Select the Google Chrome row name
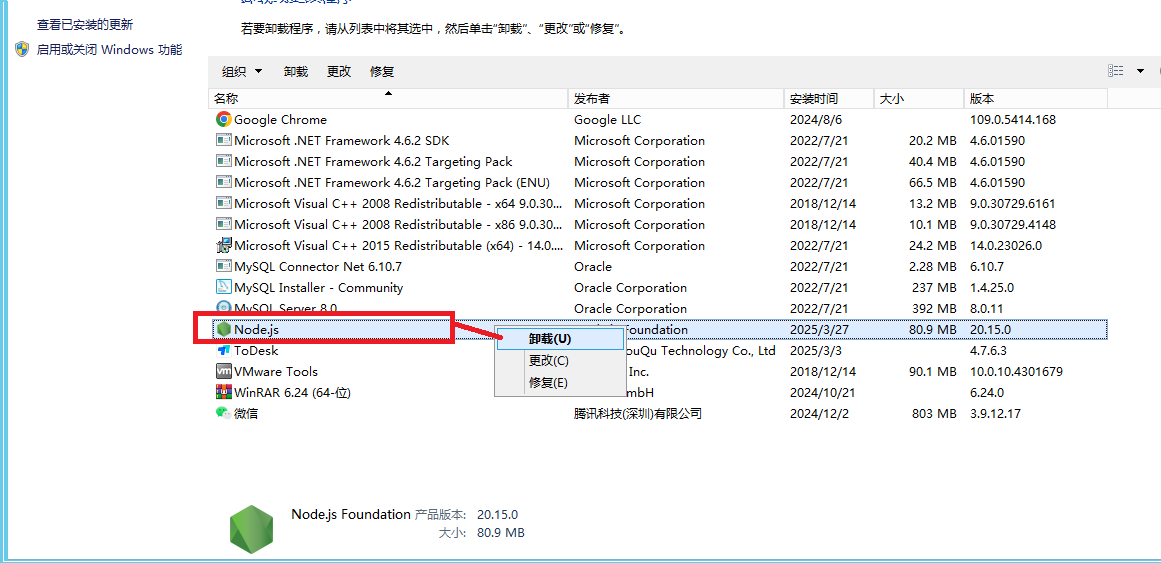 coord(281,119)
